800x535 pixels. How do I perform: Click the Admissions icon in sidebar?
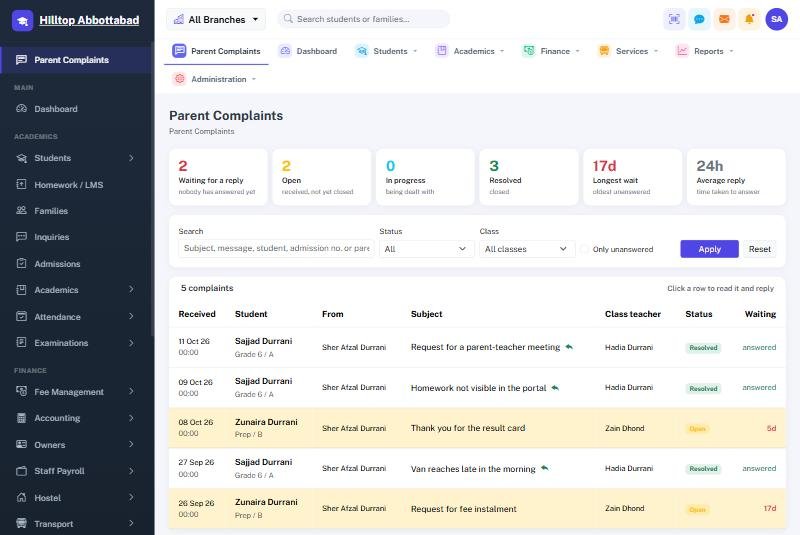[x=21, y=264]
